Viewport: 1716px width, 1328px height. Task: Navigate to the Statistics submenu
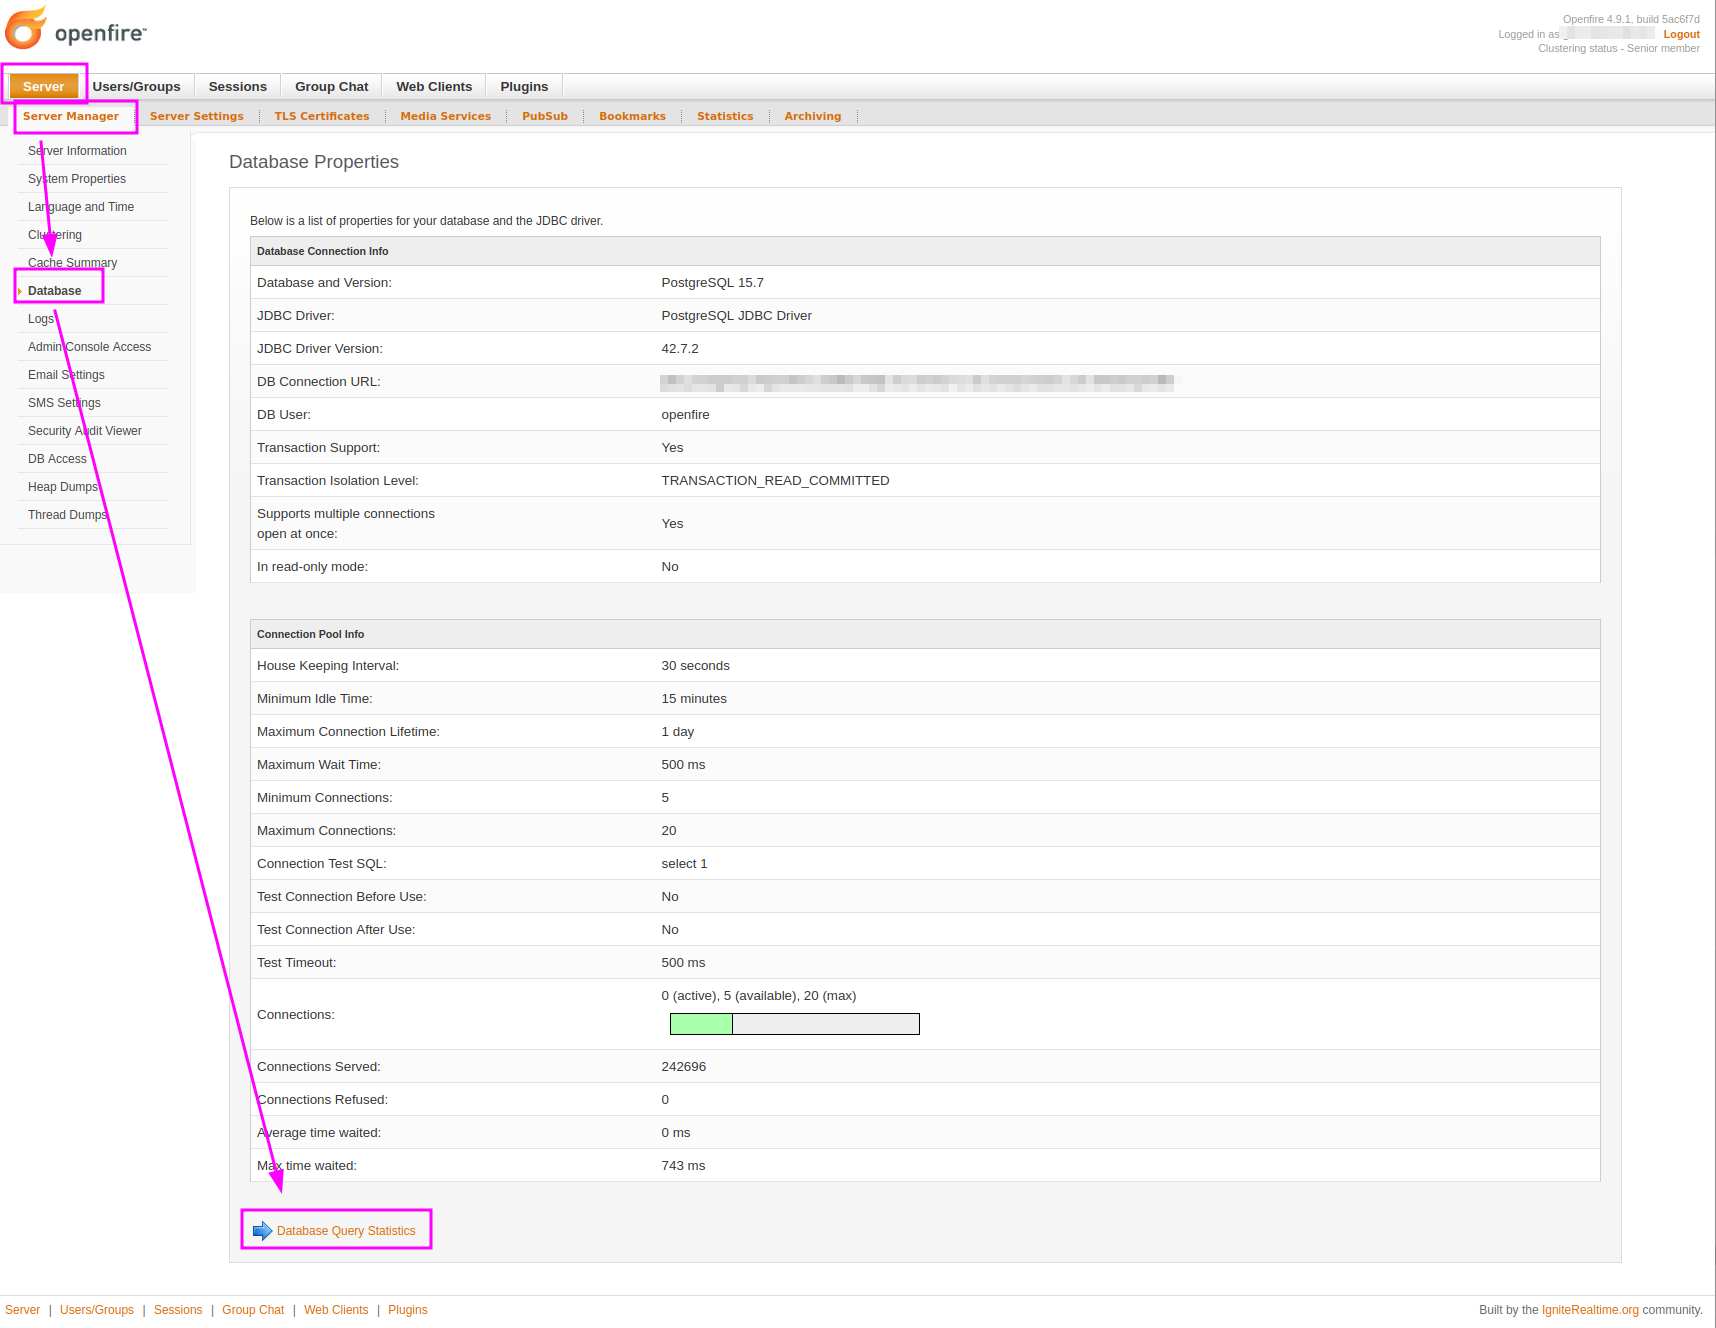724,116
